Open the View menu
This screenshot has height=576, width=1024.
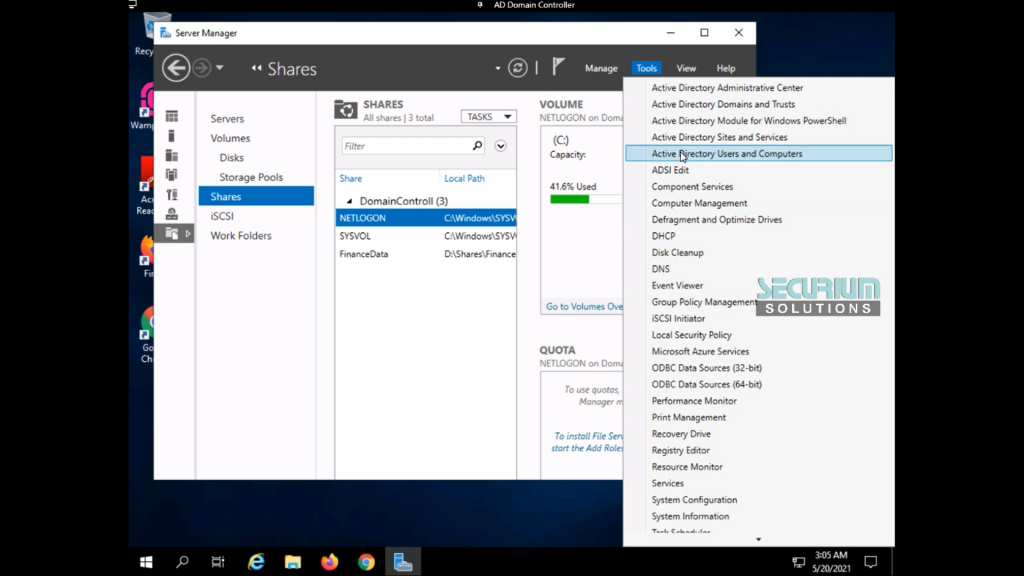[x=686, y=68]
